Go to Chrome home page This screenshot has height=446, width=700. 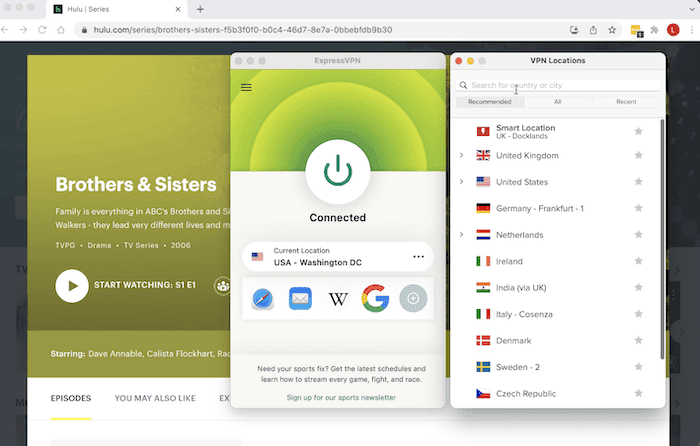[x=61, y=30]
